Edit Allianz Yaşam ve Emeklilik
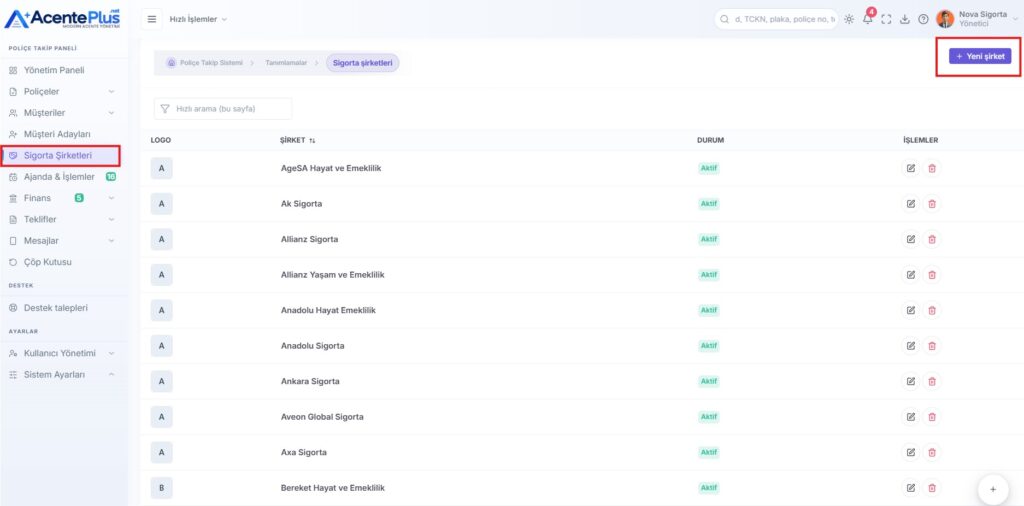The height and width of the screenshot is (506, 1024). point(910,275)
